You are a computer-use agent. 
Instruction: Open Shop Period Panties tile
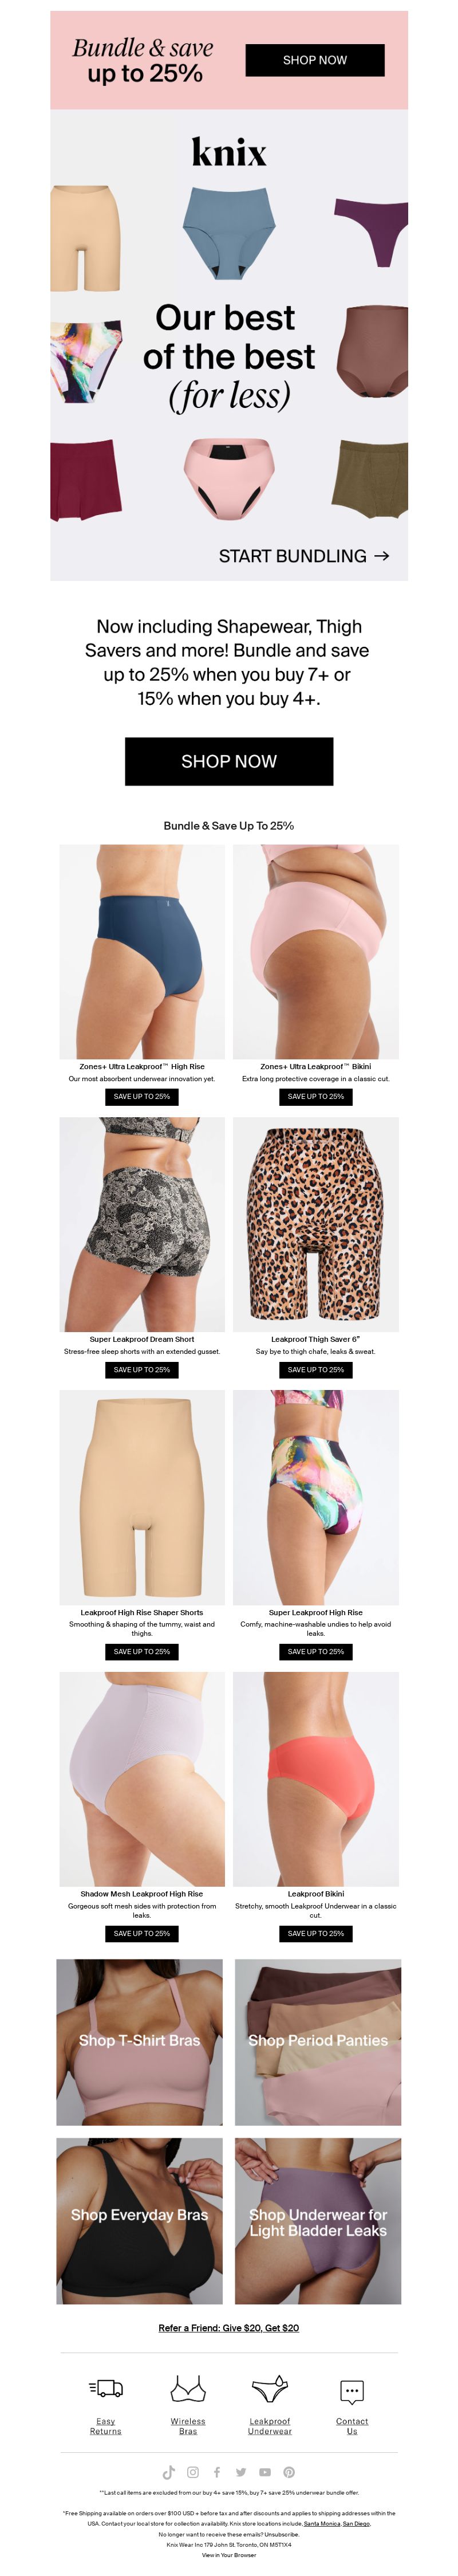pyautogui.click(x=318, y=2041)
